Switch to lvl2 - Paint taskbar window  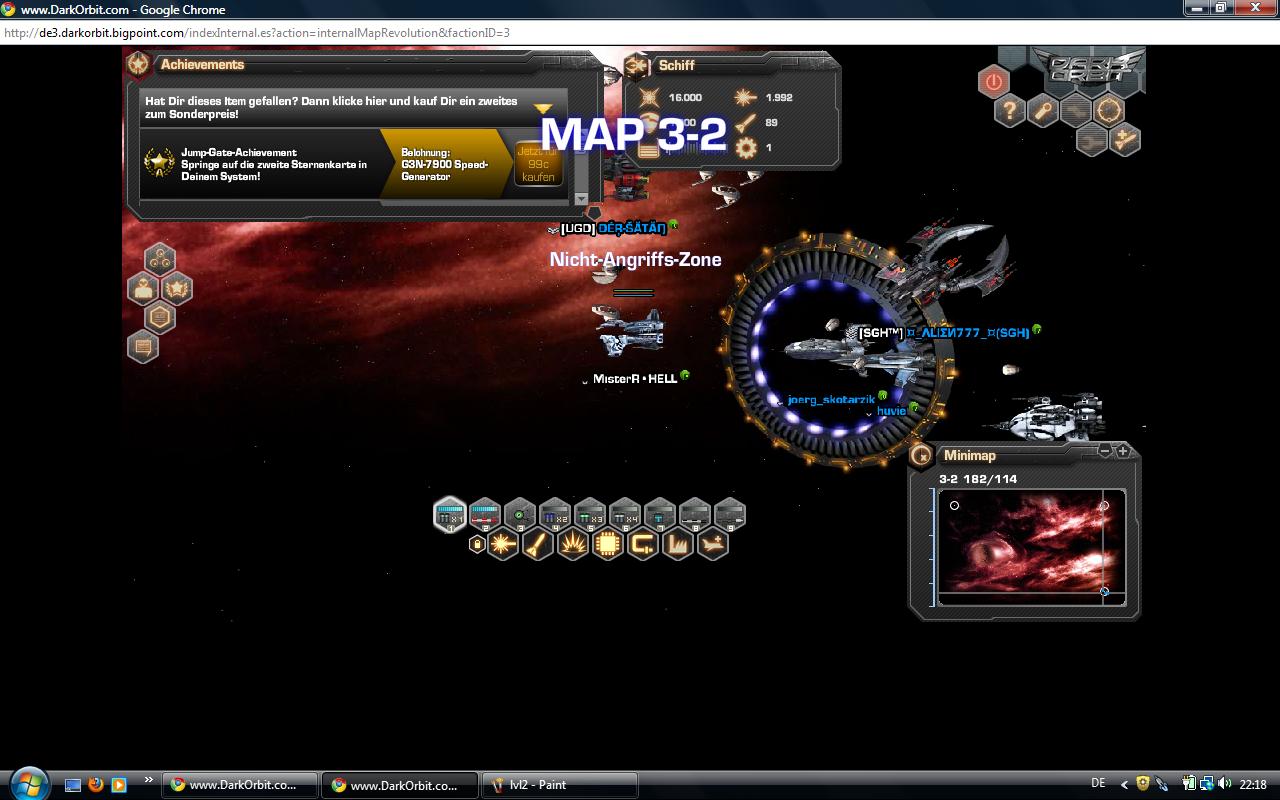[560, 785]
